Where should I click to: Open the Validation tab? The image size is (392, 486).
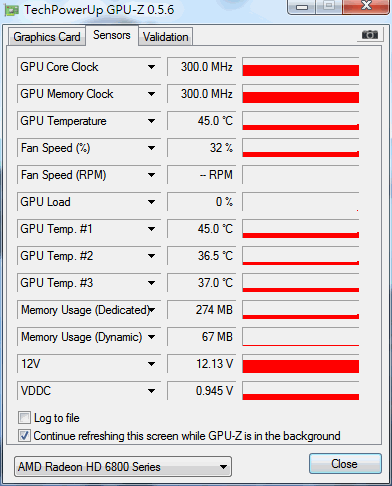[166, 37]
